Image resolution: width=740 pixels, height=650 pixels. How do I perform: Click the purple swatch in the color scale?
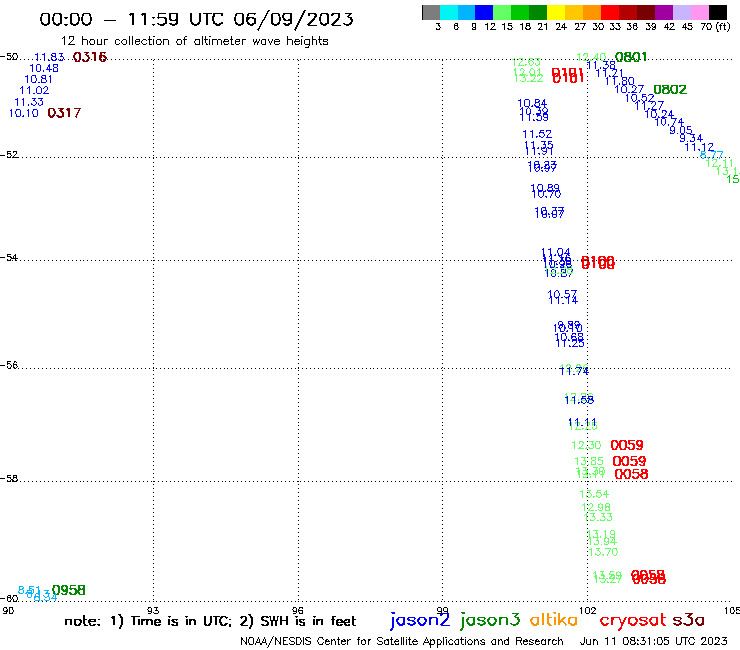click(x=664, y=12)
